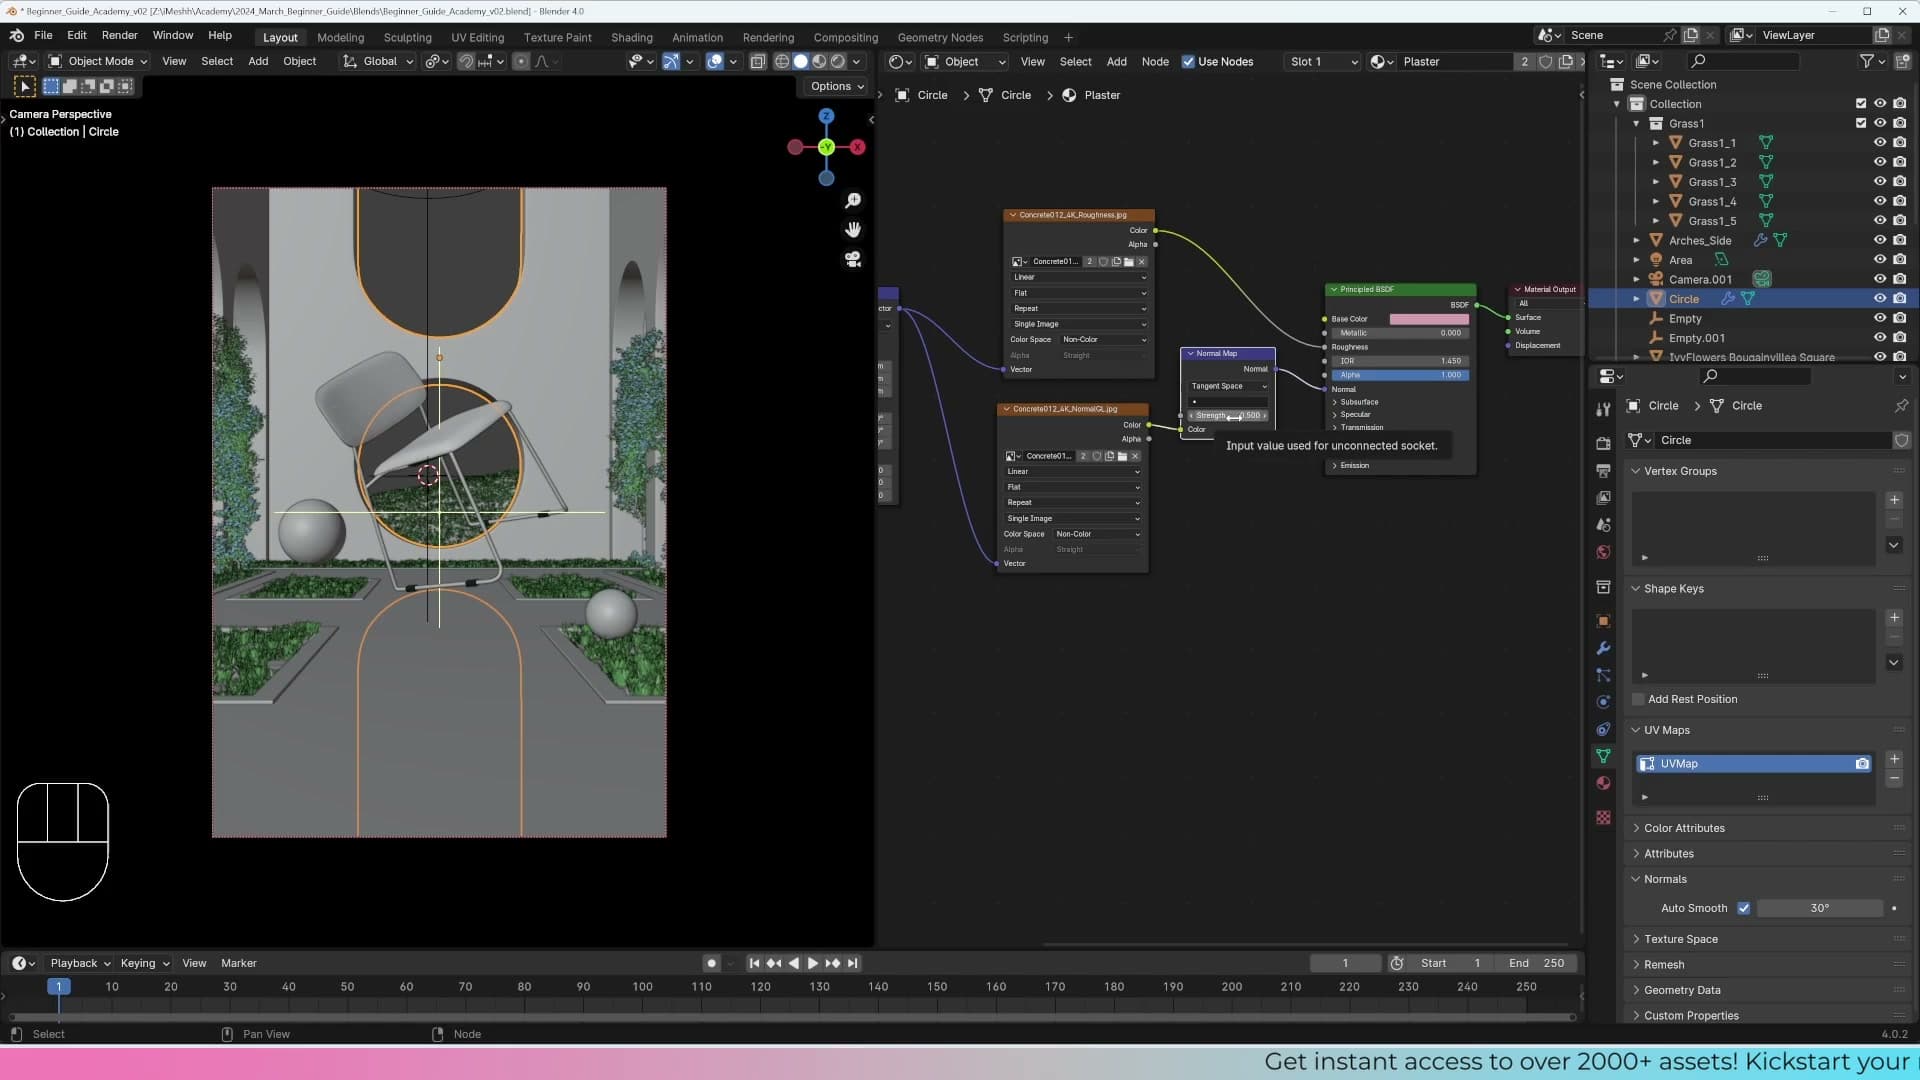Screen dimensions: 1920x1080
Task: Select the Tweak tool arrow icon
Action: tap(25, 87)
